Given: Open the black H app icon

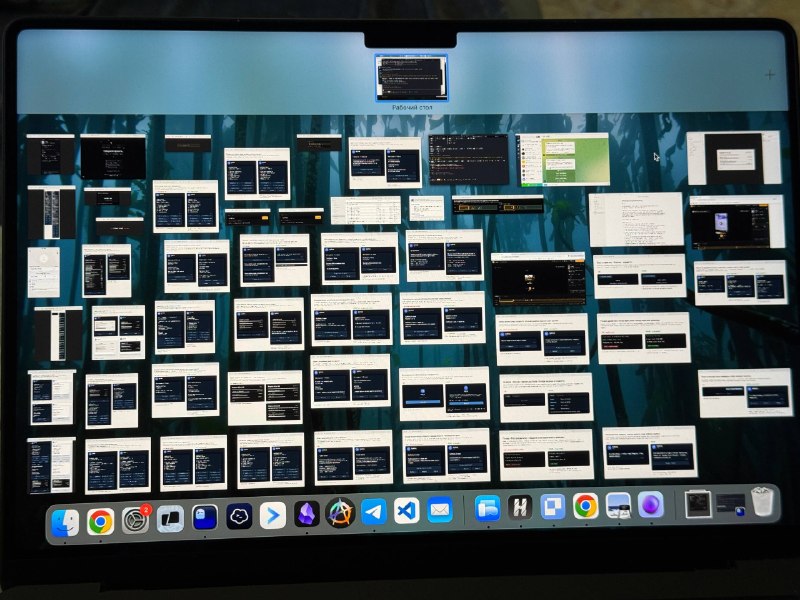Looking at the screenshot, I should 519,508.
